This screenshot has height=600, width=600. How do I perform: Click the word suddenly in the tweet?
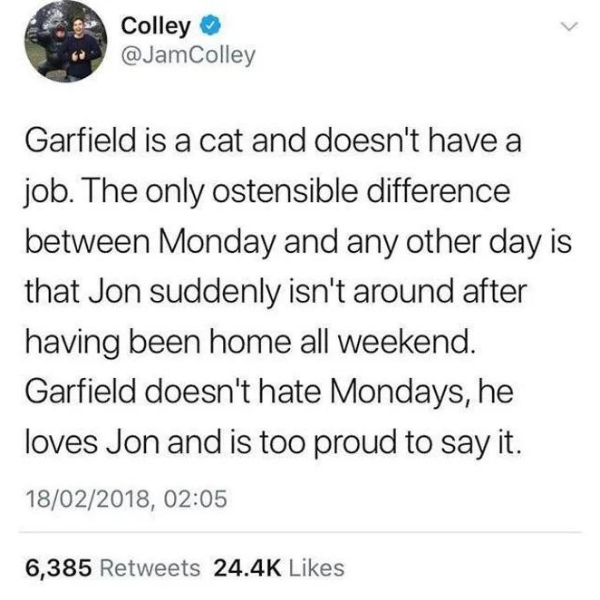214,292
